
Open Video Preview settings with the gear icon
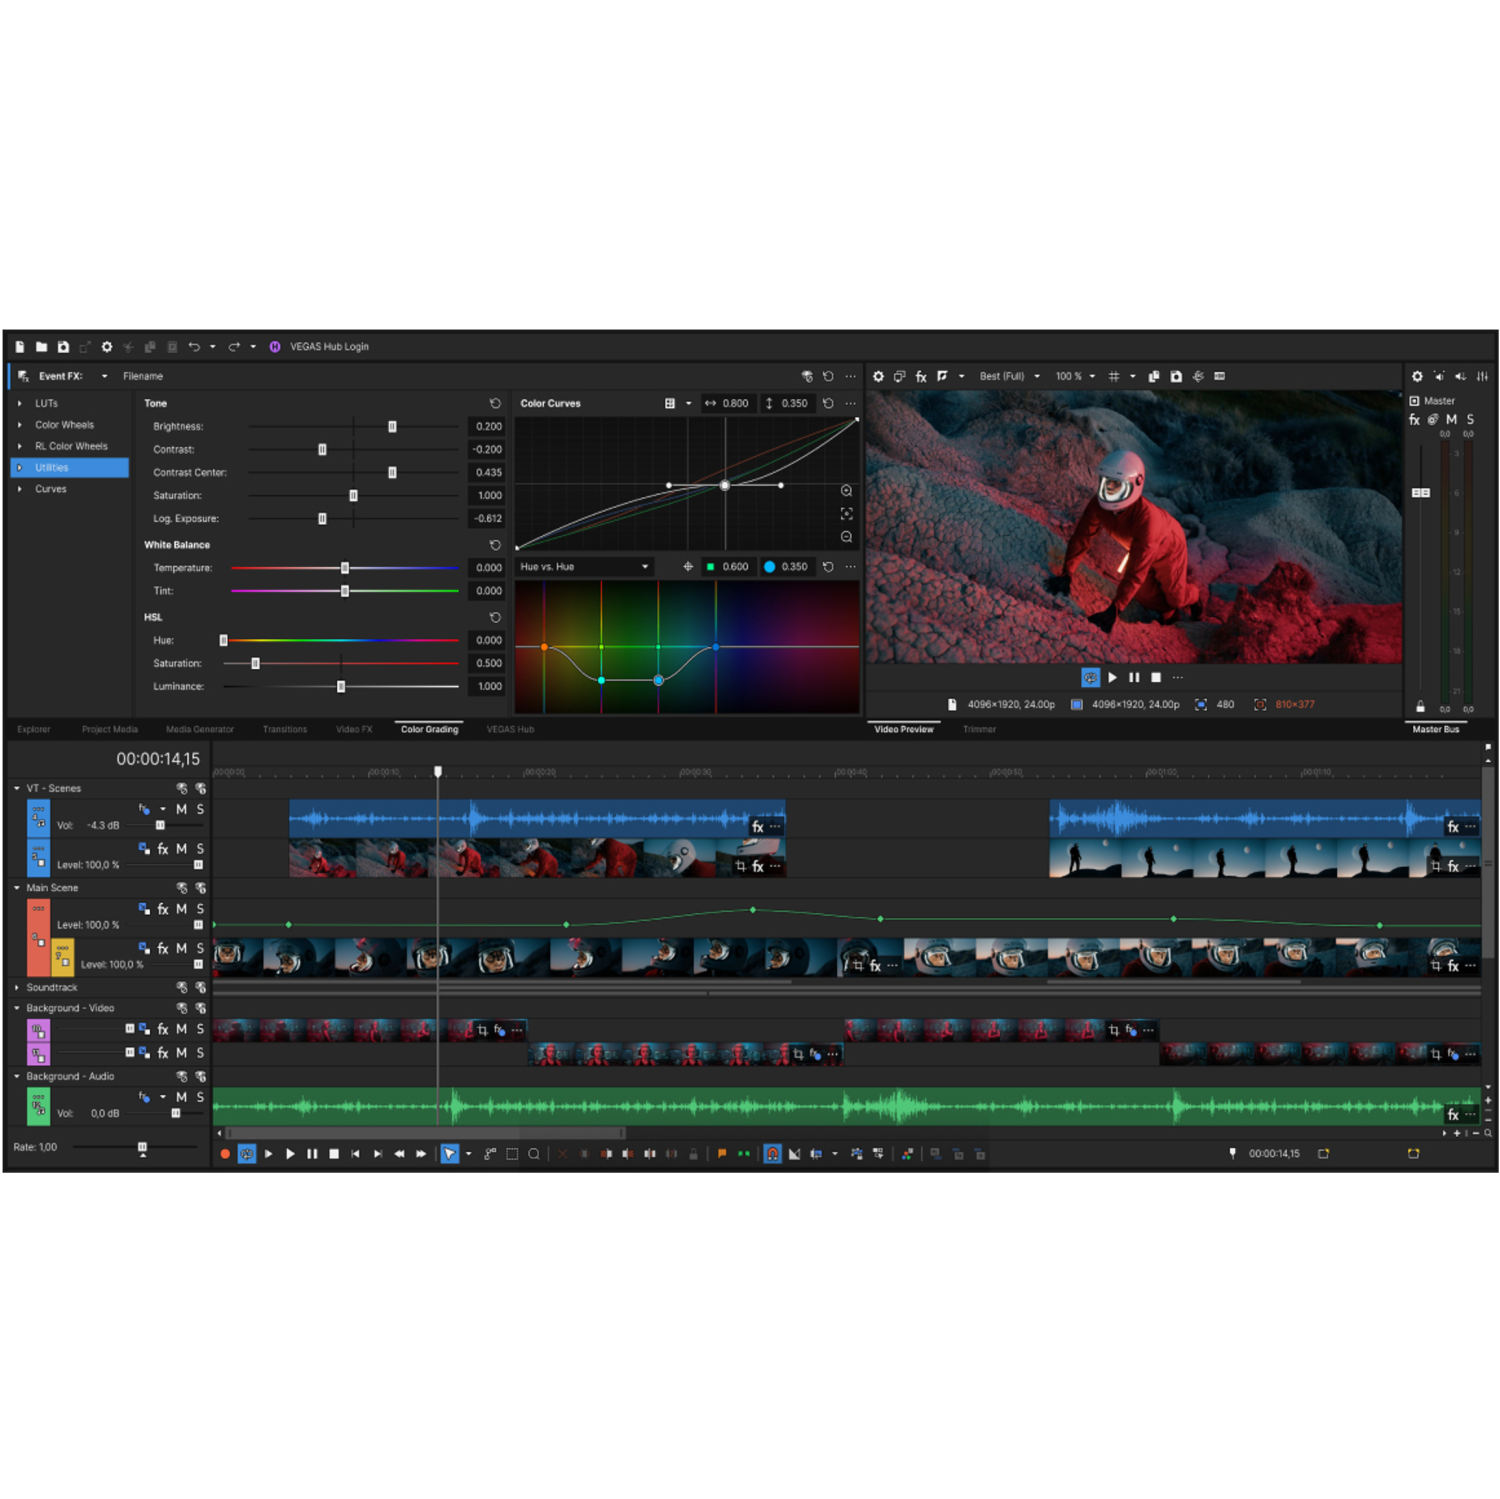click(878, 376)
